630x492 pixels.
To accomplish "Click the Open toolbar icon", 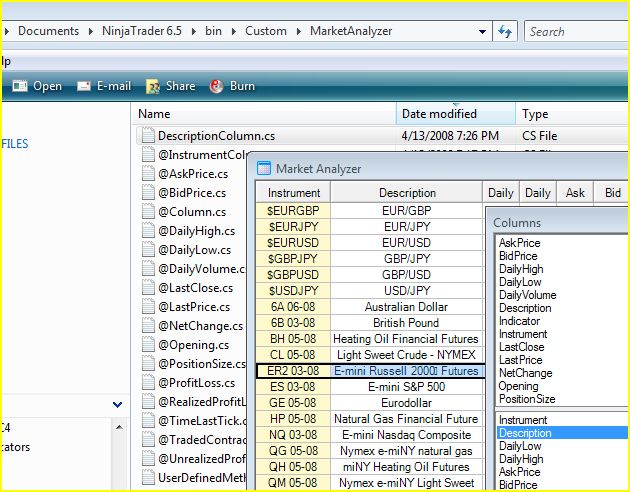I will (x=20, y=86).
